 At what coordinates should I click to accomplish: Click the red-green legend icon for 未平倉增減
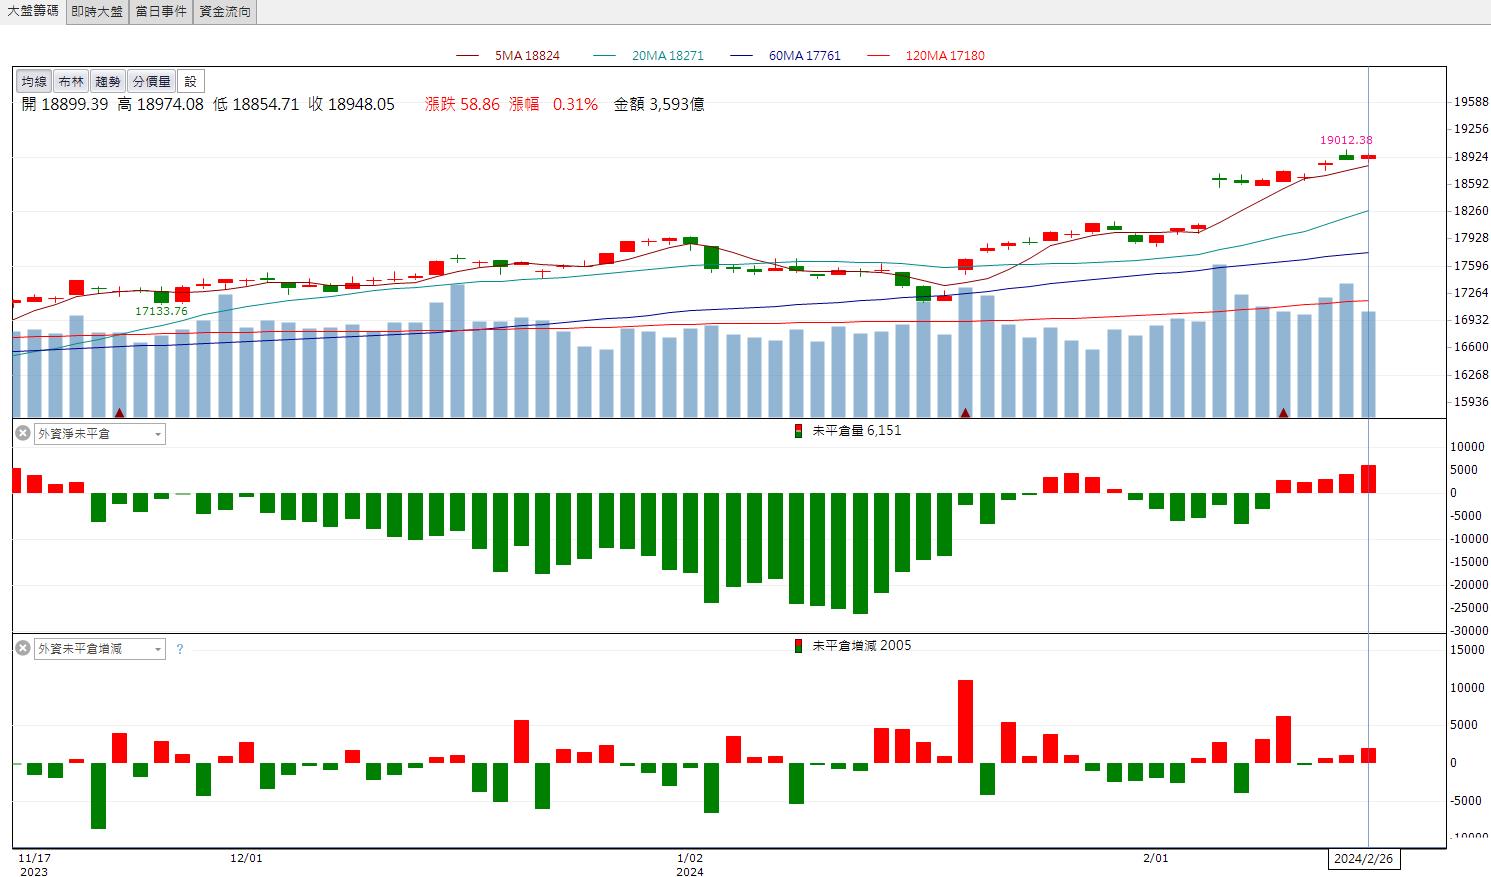tap(798, 646)
